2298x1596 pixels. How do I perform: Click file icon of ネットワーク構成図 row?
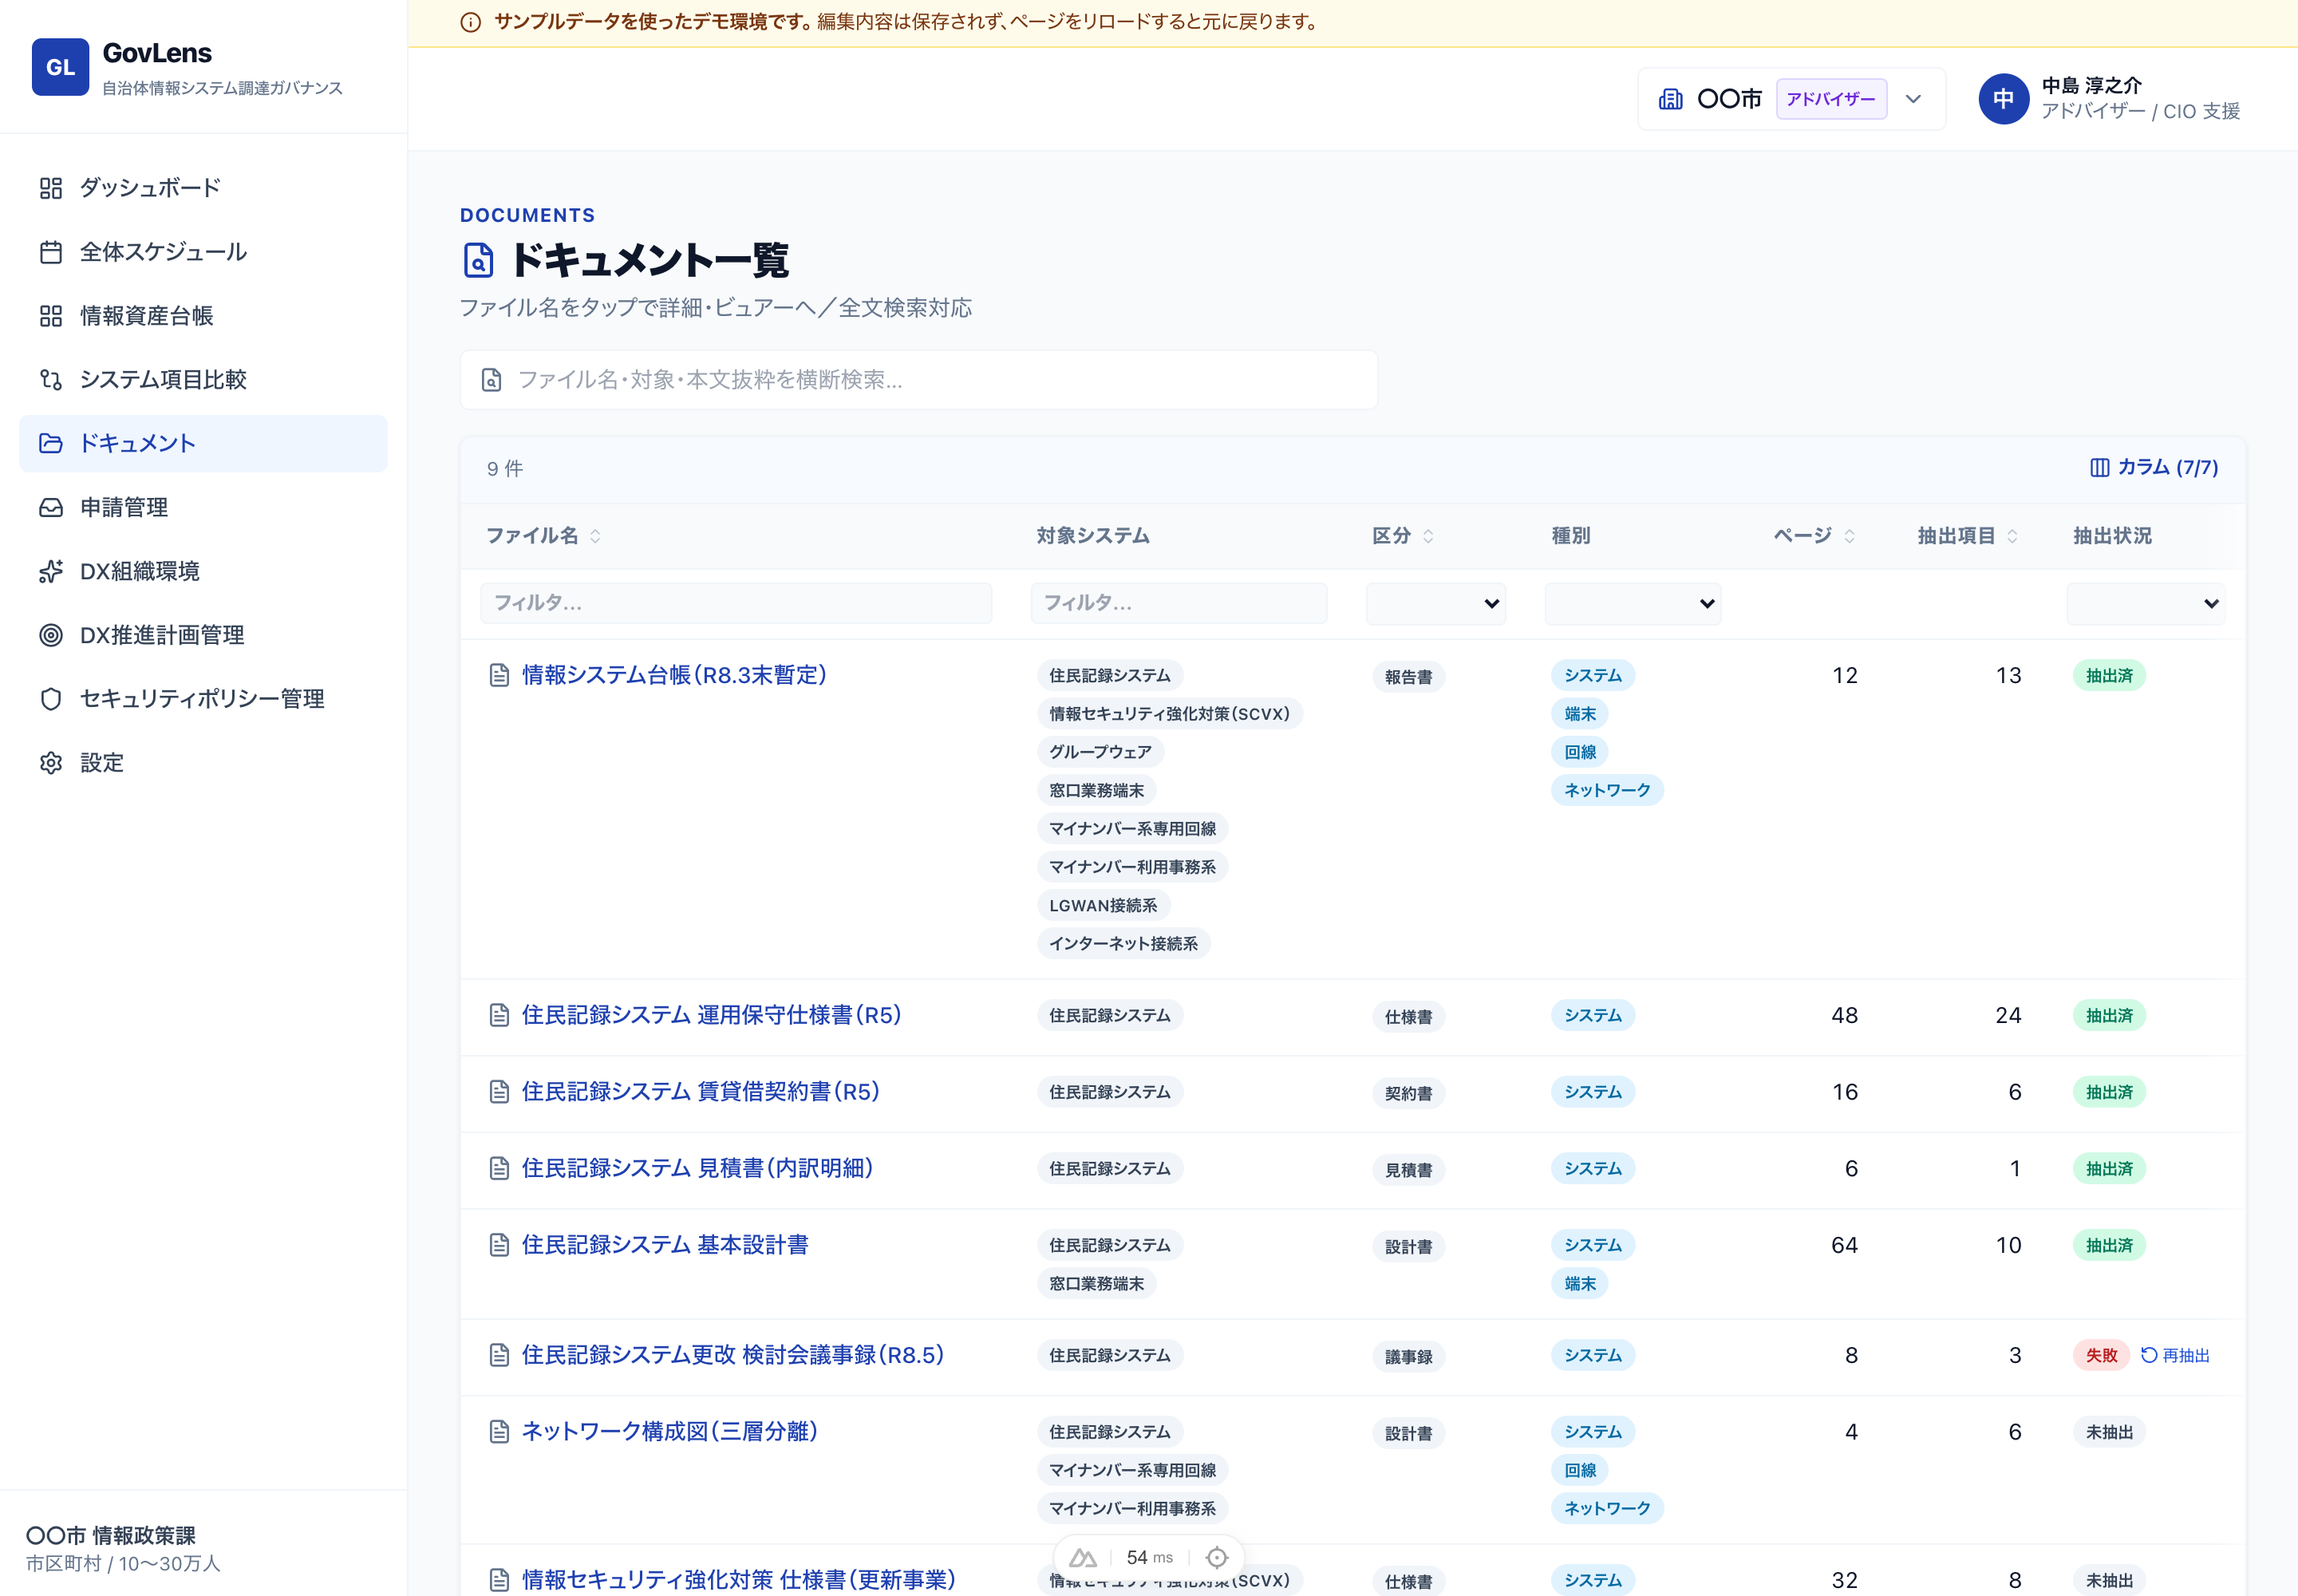point(499,1433)
